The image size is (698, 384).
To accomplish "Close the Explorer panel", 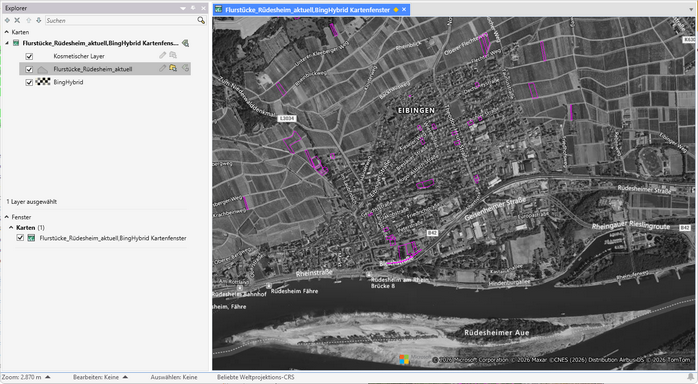I will [203, 8].
